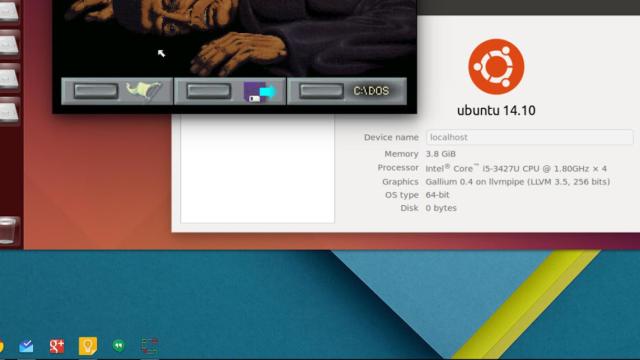This screenshot has width=640, height=360.
Task: Open Hangouts from the shelf
Action: point(119,346)
